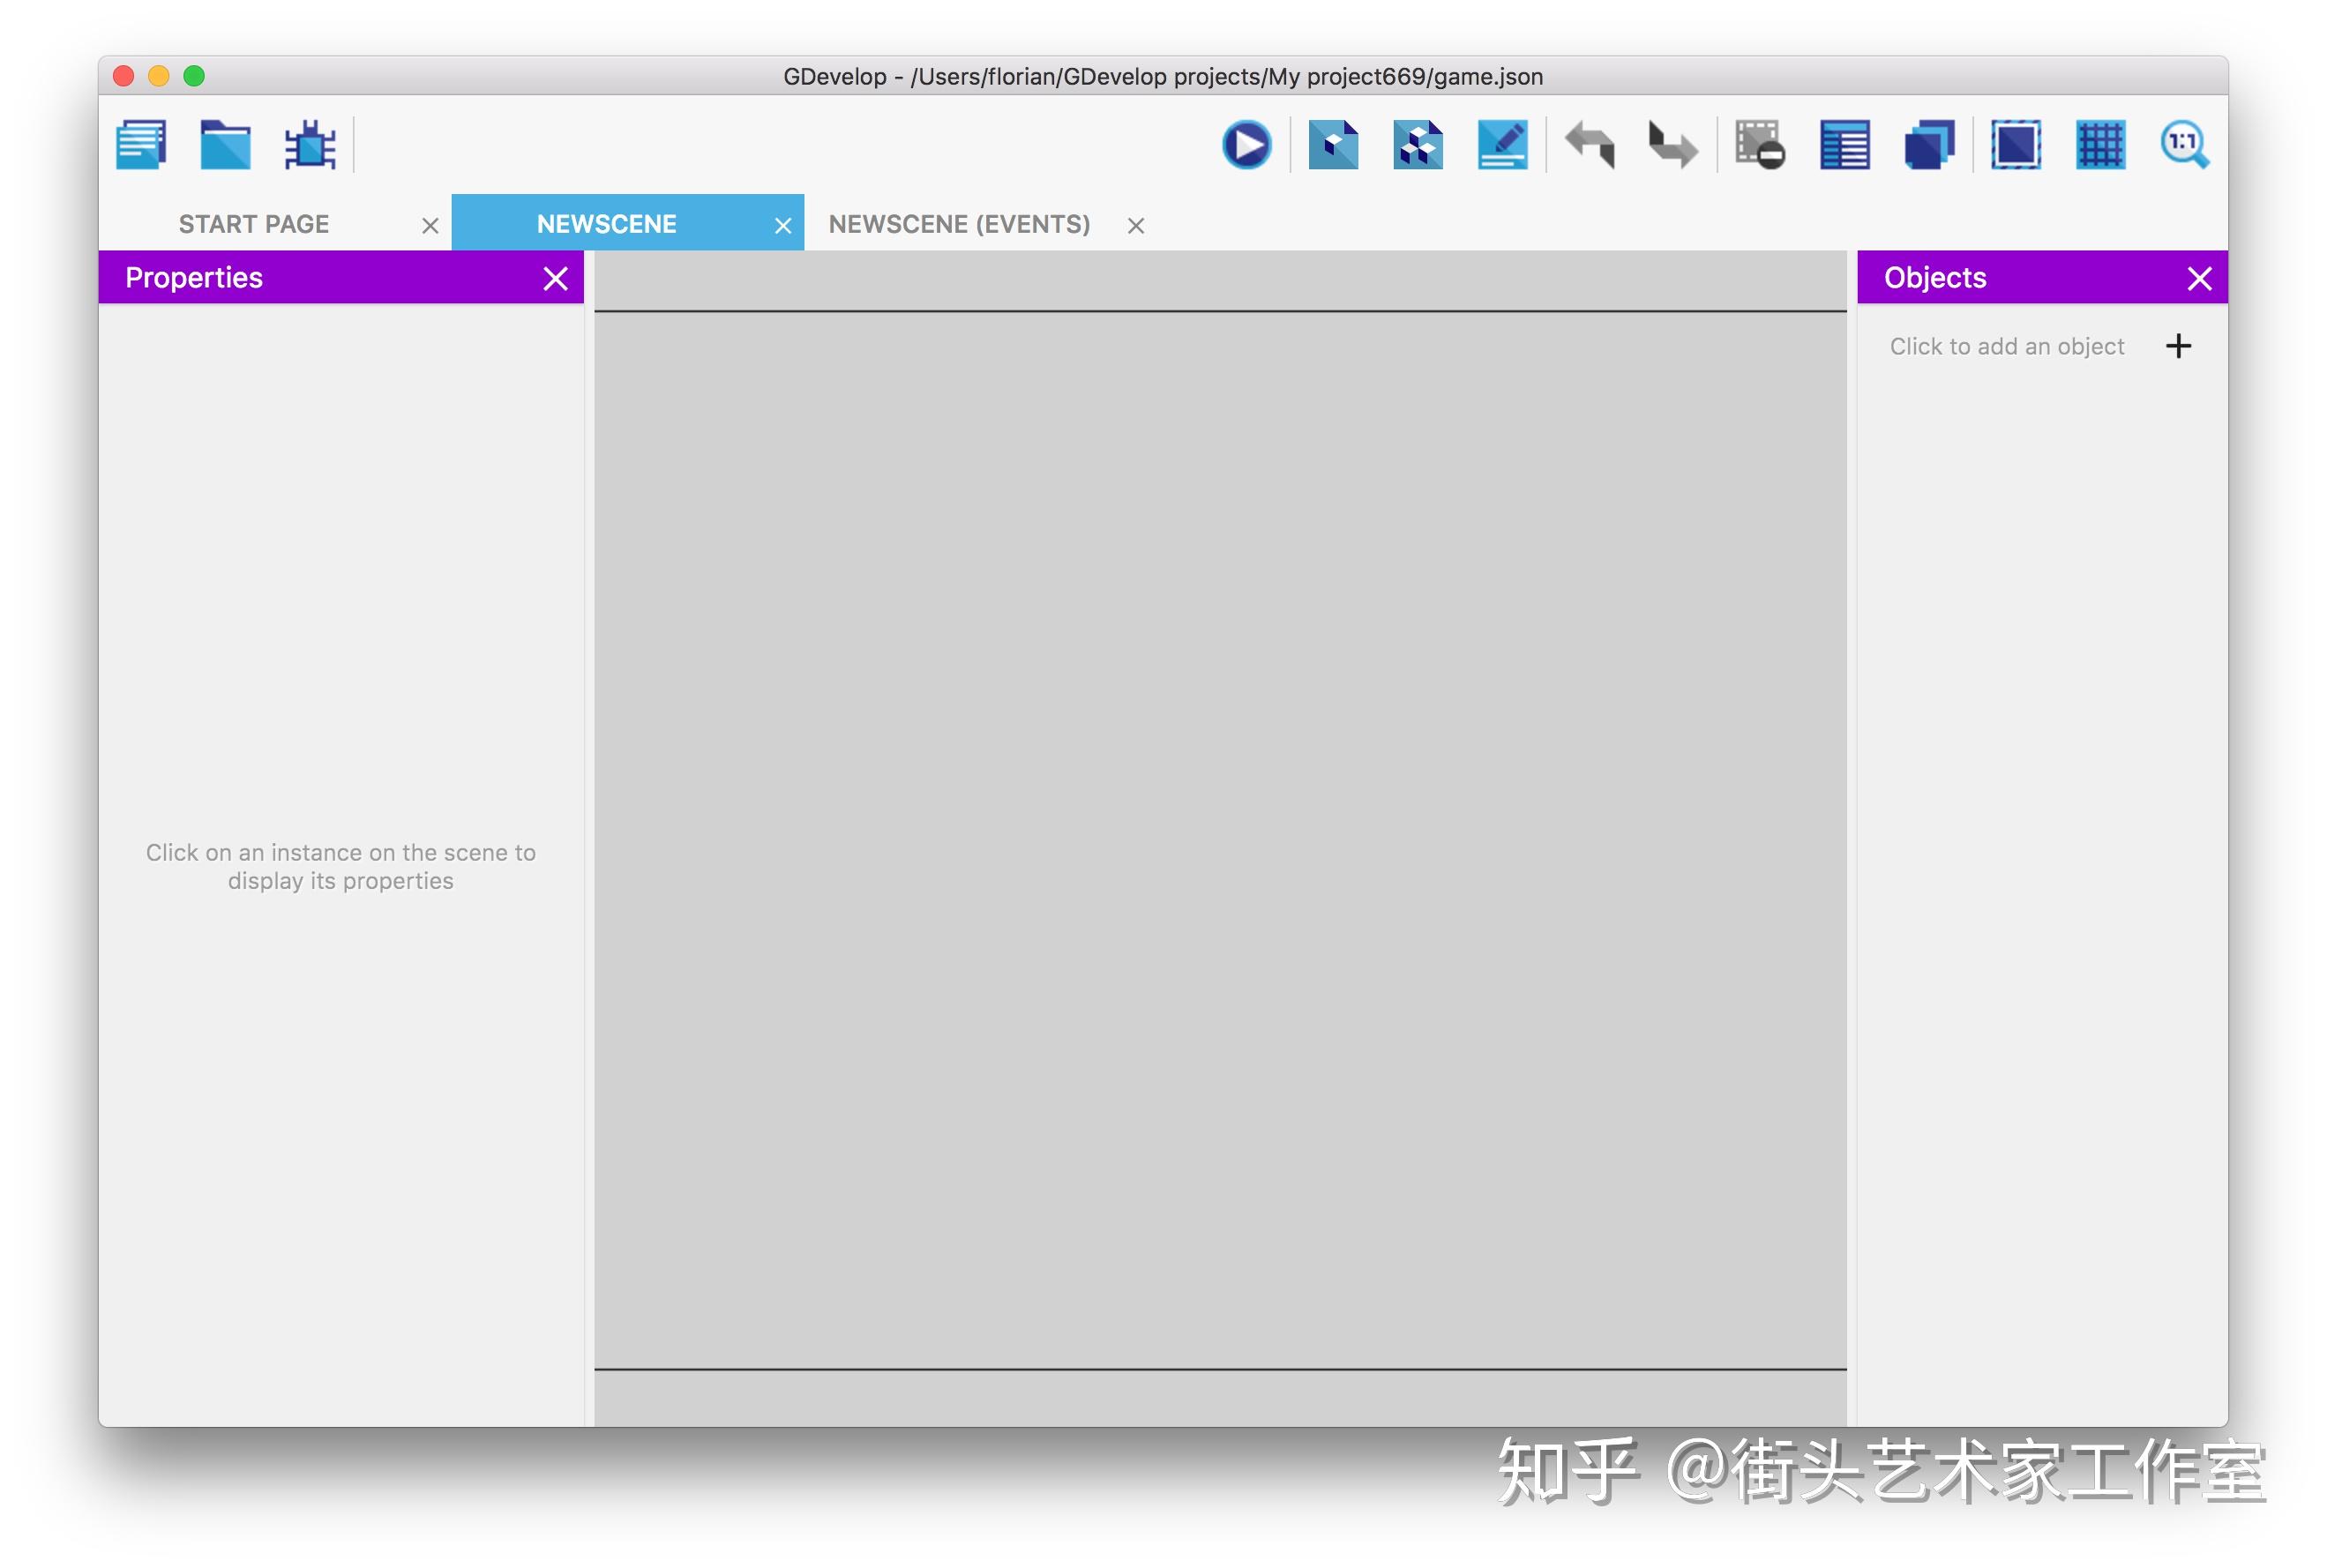Switch to the START PAGE tab

pos(254,224)
